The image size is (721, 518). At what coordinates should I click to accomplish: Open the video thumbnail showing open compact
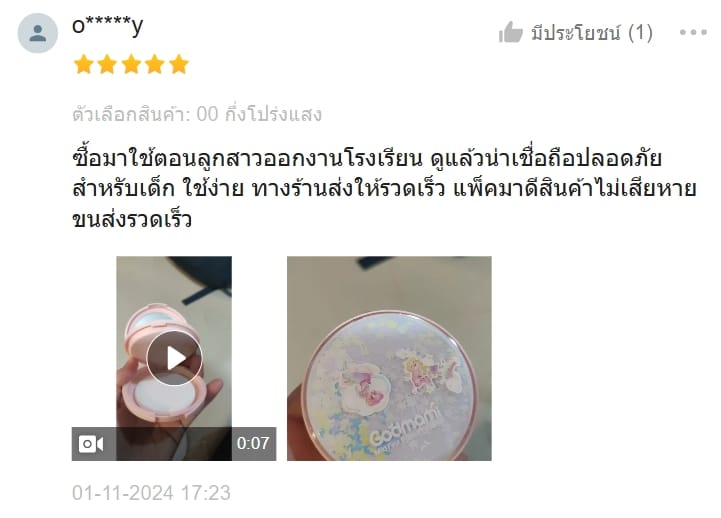coord(174,359)
